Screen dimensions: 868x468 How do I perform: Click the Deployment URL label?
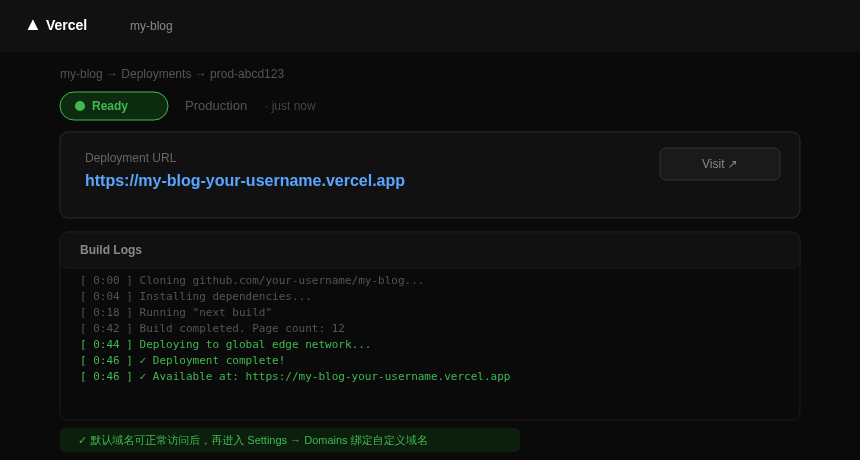pos(130,158)
